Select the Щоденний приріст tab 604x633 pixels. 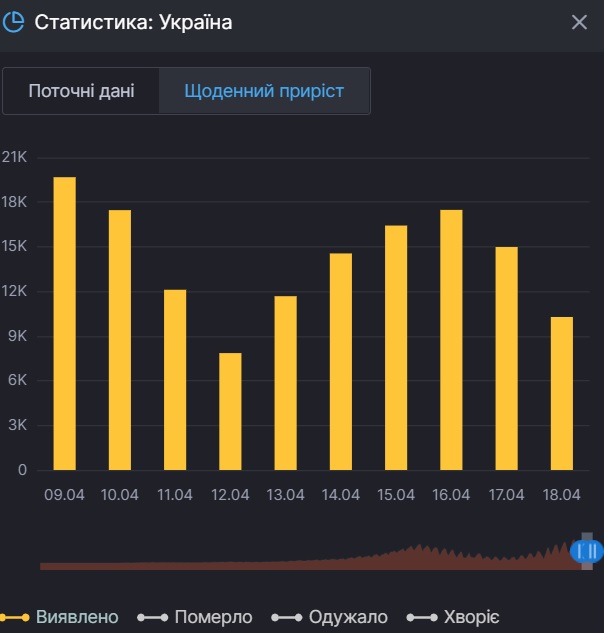(x=264, y=91)
